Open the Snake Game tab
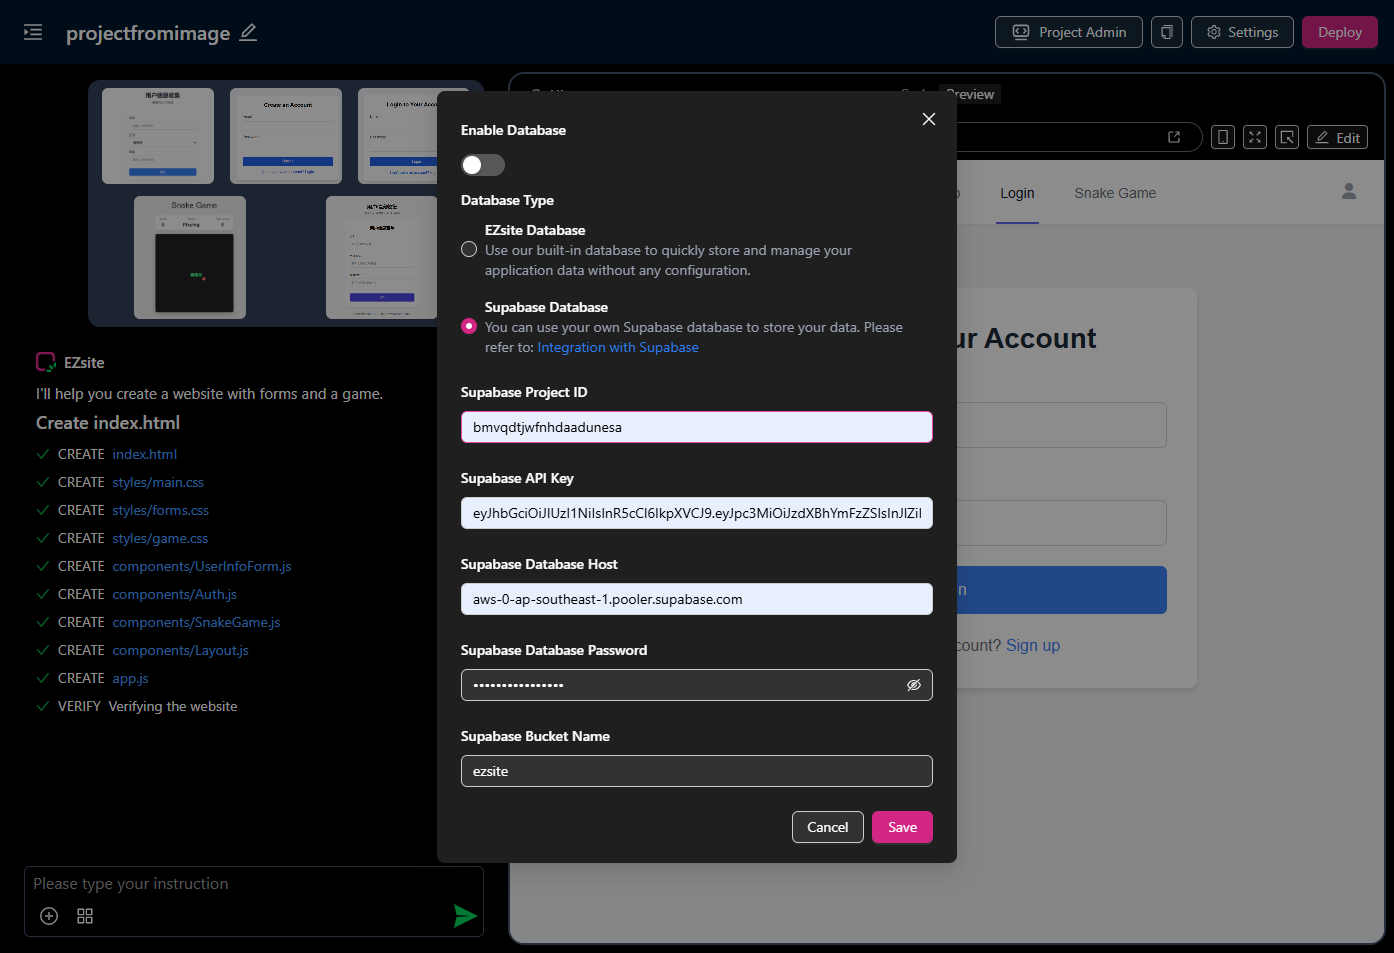The height and width of the screenshot is (953, 1394). [x=1114, y=193]
